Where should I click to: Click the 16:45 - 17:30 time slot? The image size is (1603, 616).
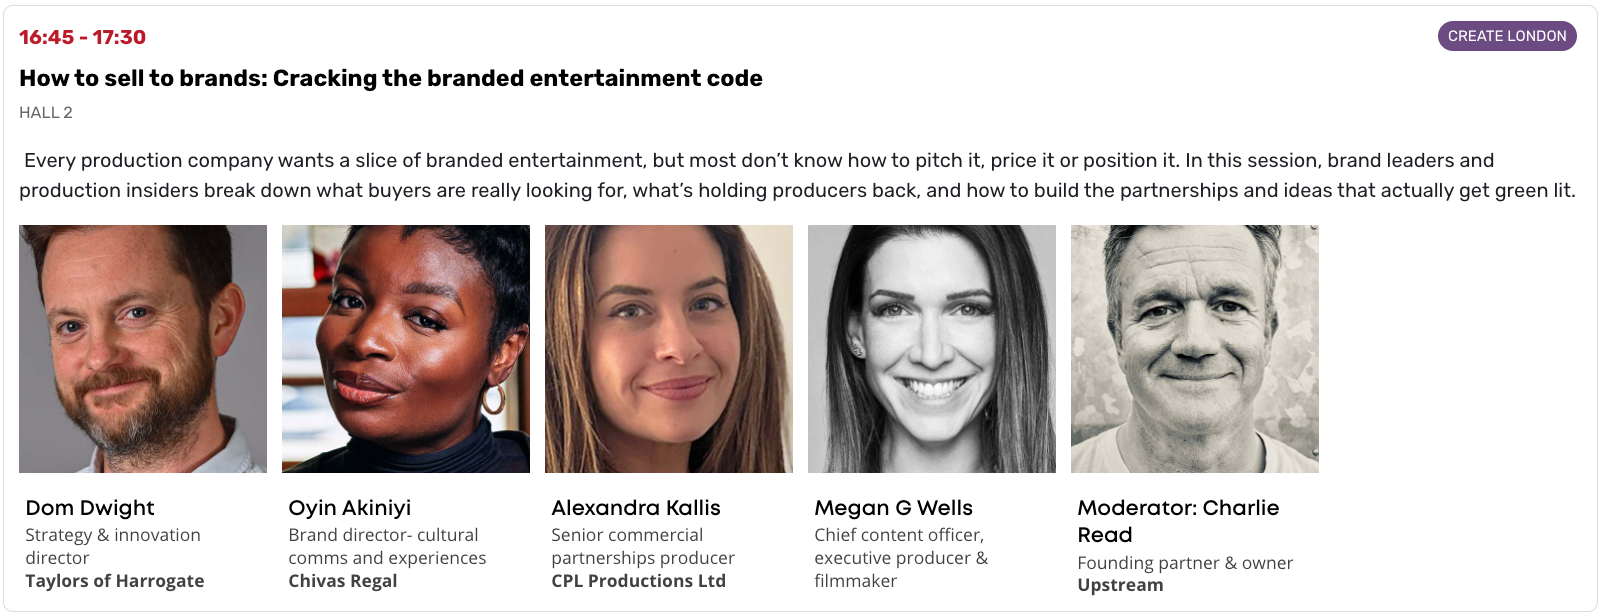click(x=82, y=37)
